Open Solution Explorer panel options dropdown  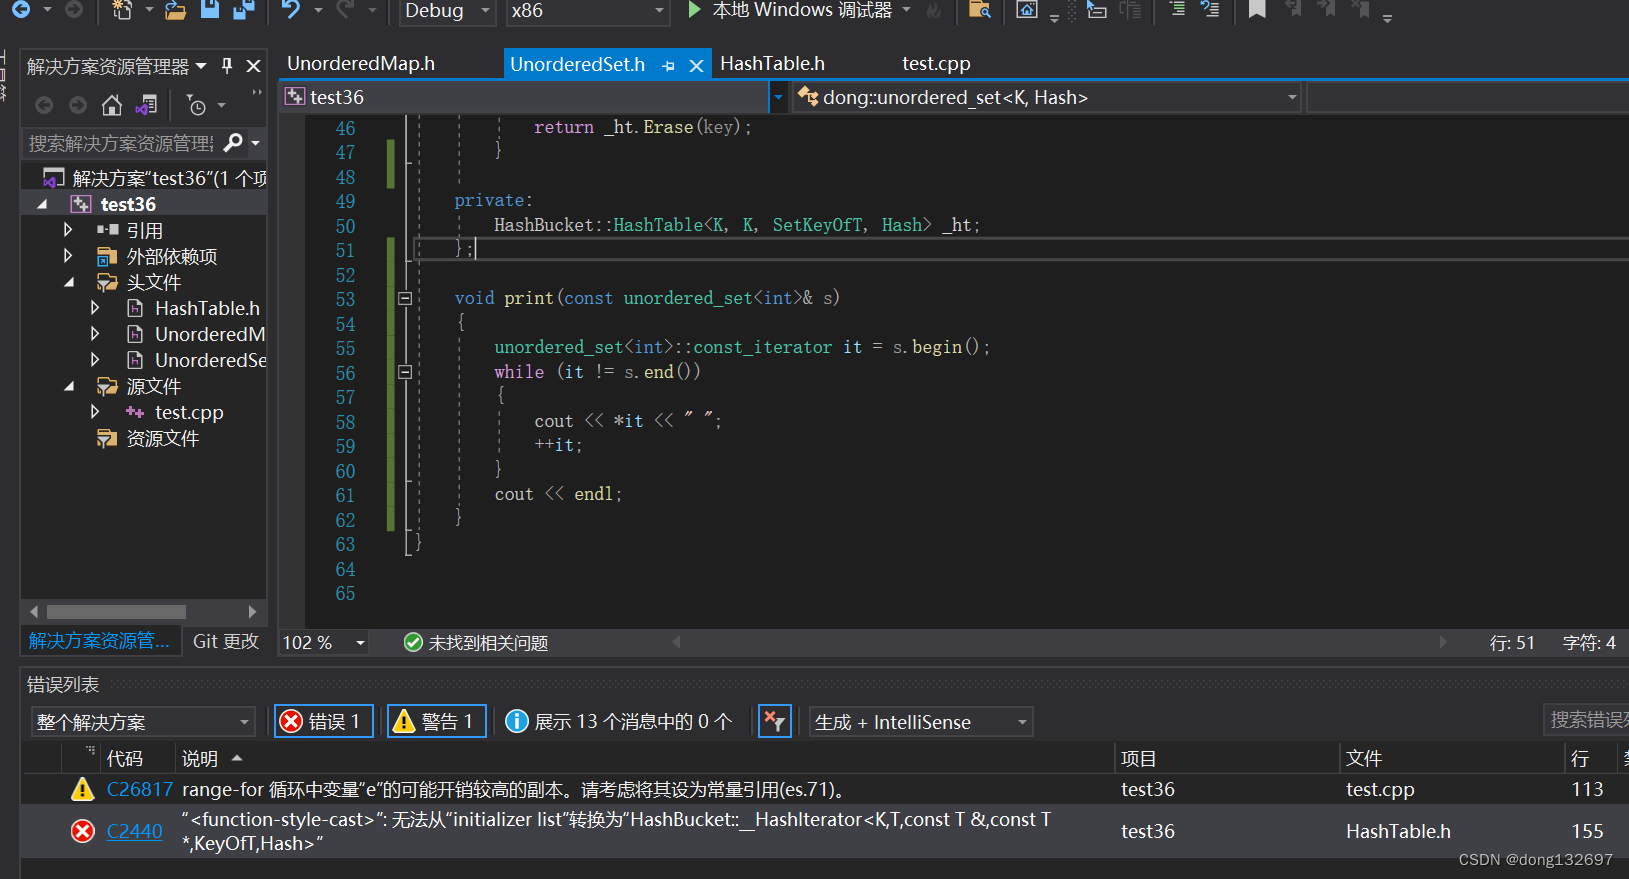point(201,66)
